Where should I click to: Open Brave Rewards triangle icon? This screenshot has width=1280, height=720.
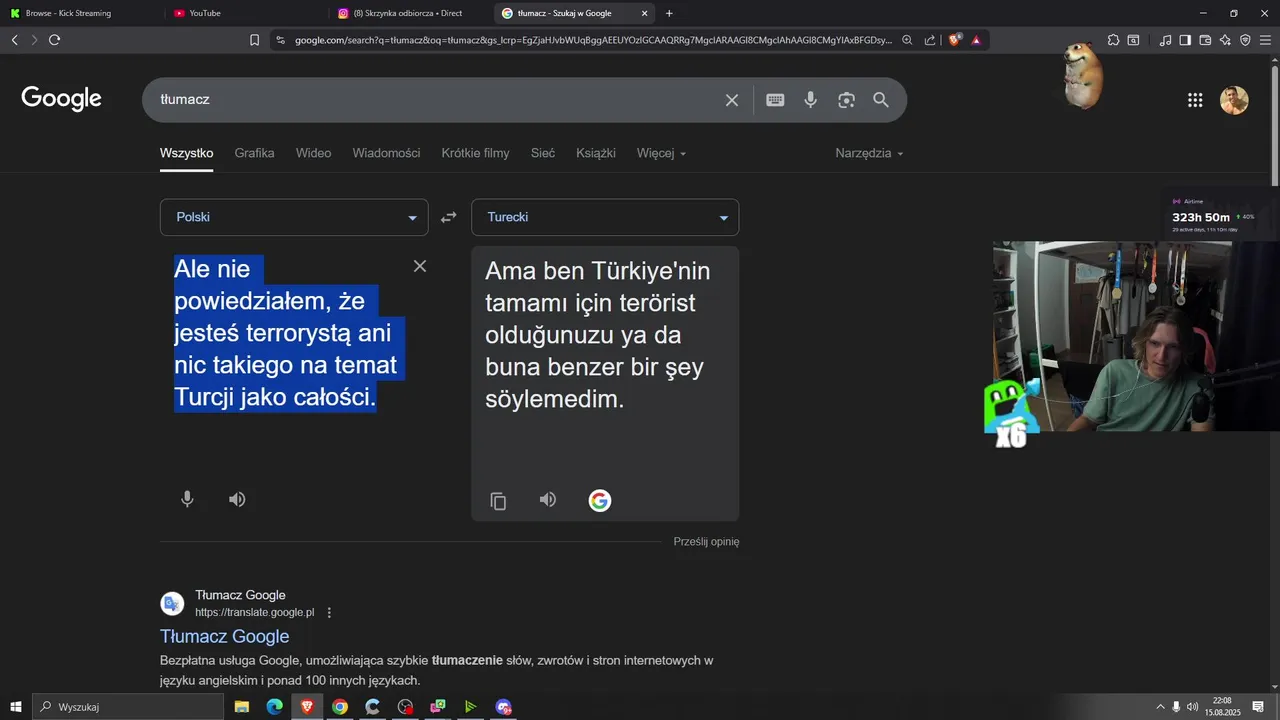click(x=976, y=40)
